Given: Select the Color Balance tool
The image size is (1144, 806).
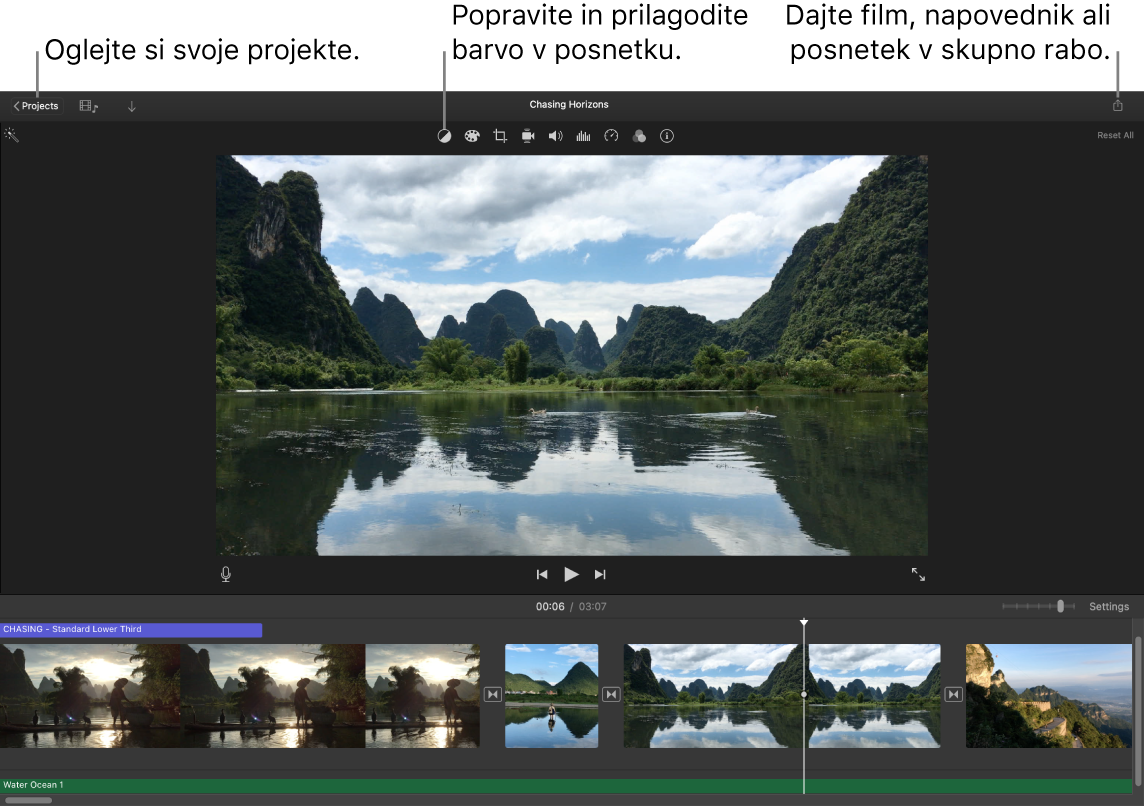Looking at the screenshot, I should [444, 136].
